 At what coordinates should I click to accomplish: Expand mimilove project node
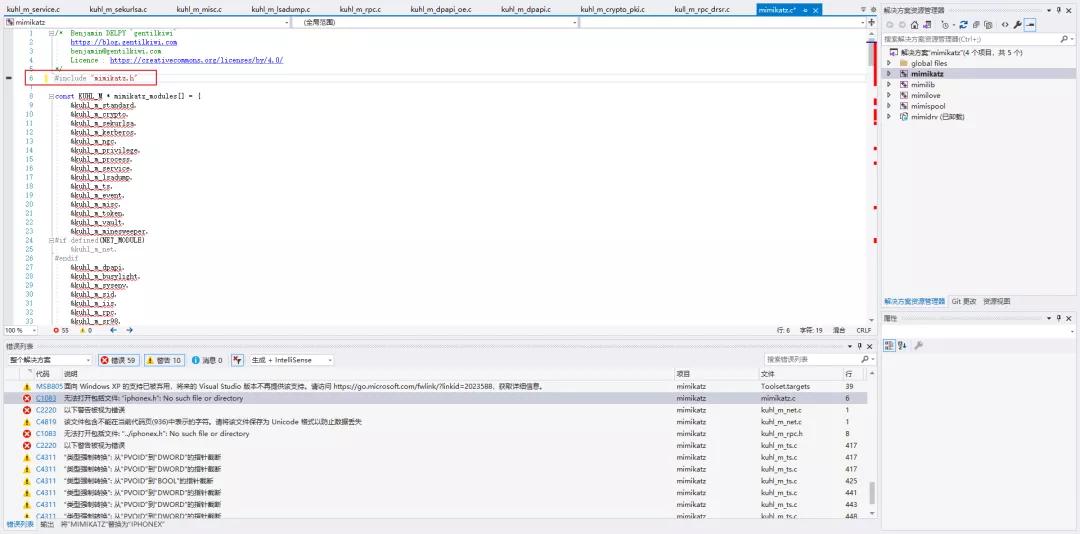(889, 95)
